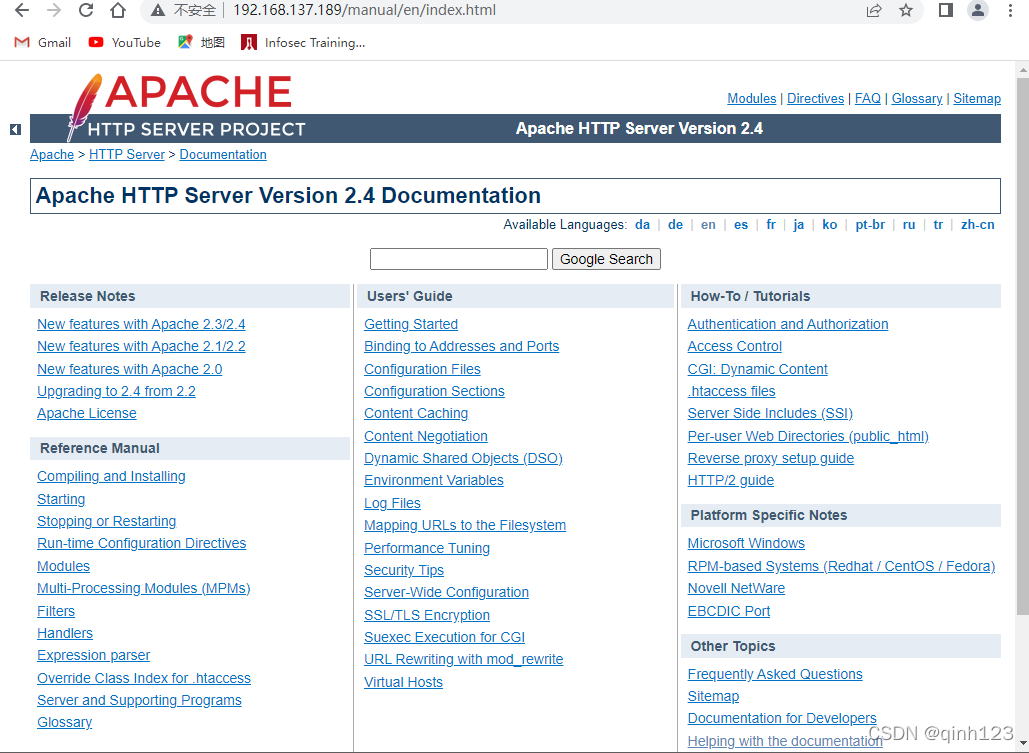Open the 地图 maps bookmark
This screenshot has width=1029, height=753.
point(201,43)
